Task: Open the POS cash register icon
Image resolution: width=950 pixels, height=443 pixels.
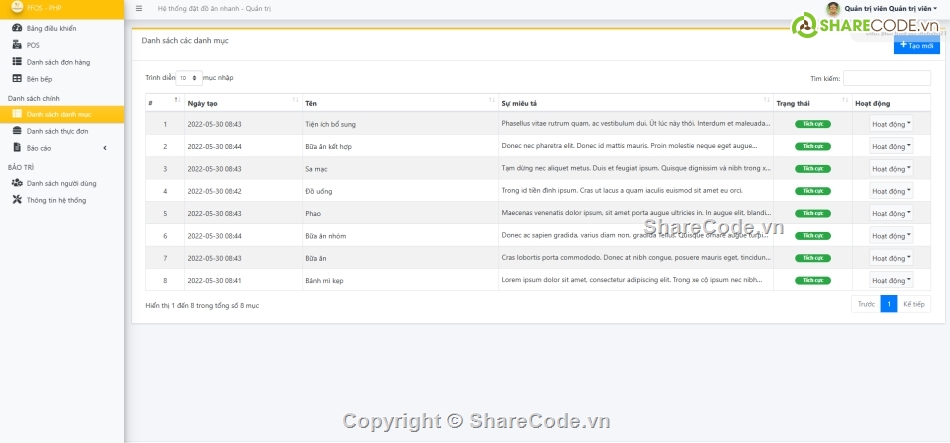Action: tap(17, 45)
